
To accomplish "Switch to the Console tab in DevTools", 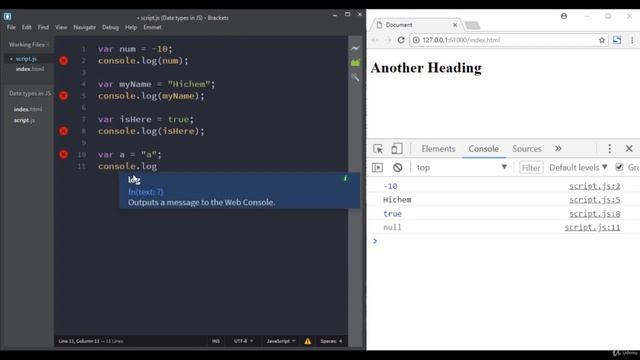I will pos(484,149).
